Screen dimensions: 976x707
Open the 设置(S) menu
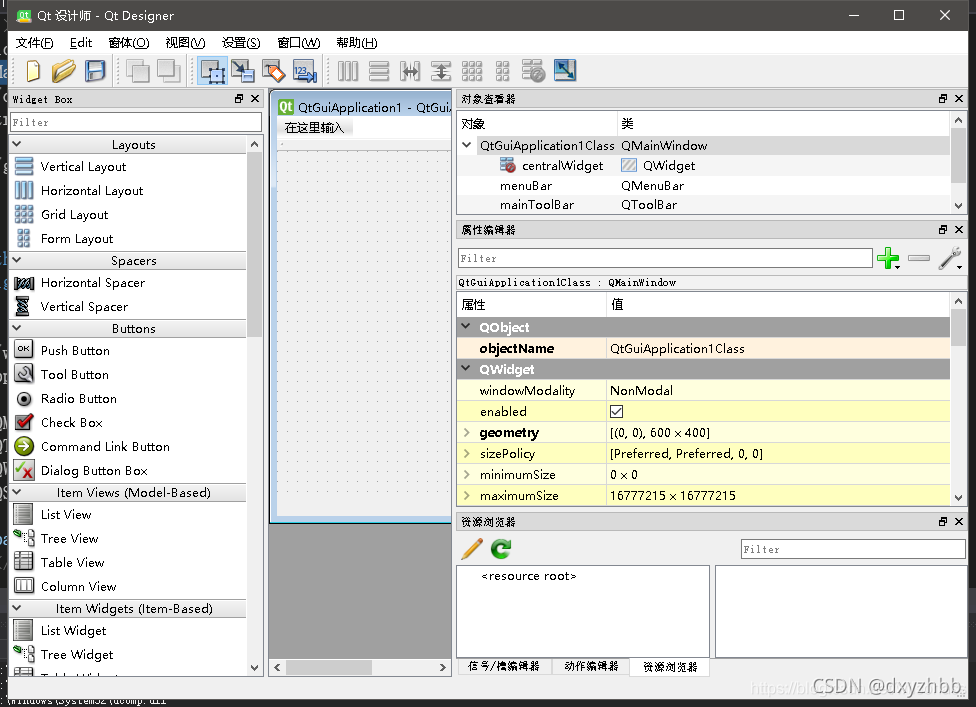point(241,42)
